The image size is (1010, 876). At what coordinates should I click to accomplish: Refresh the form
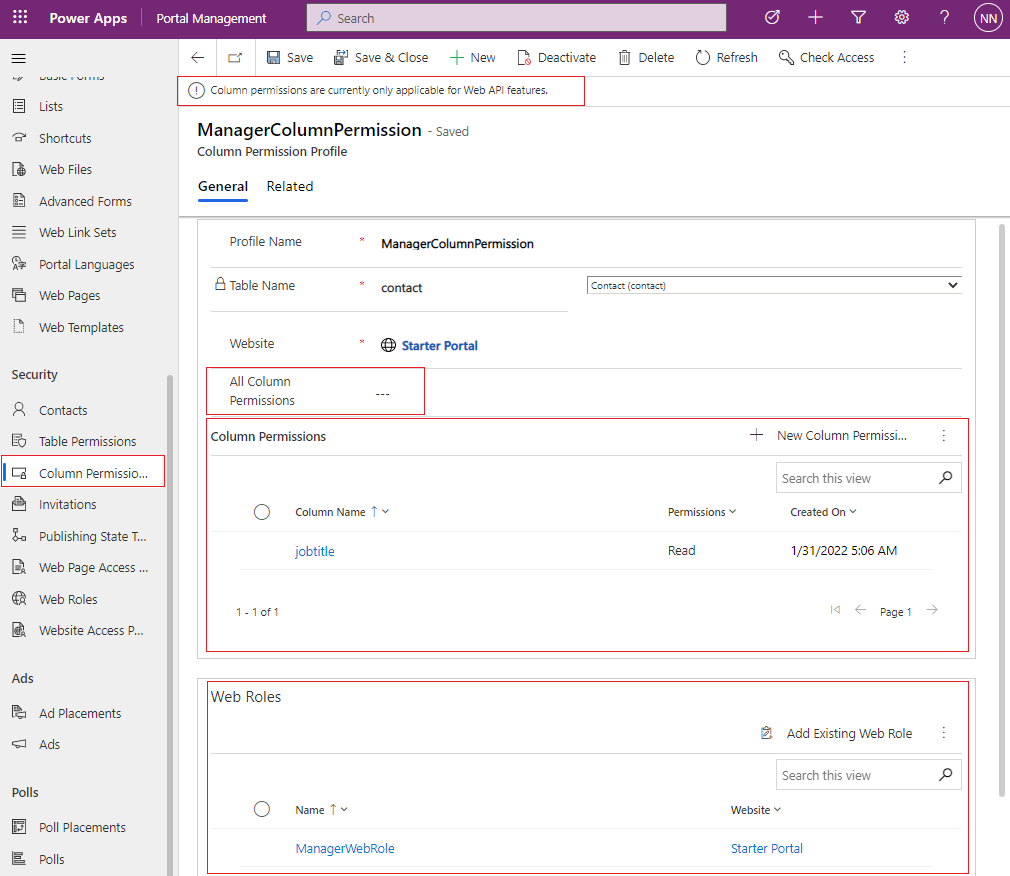tap(727, 57)
